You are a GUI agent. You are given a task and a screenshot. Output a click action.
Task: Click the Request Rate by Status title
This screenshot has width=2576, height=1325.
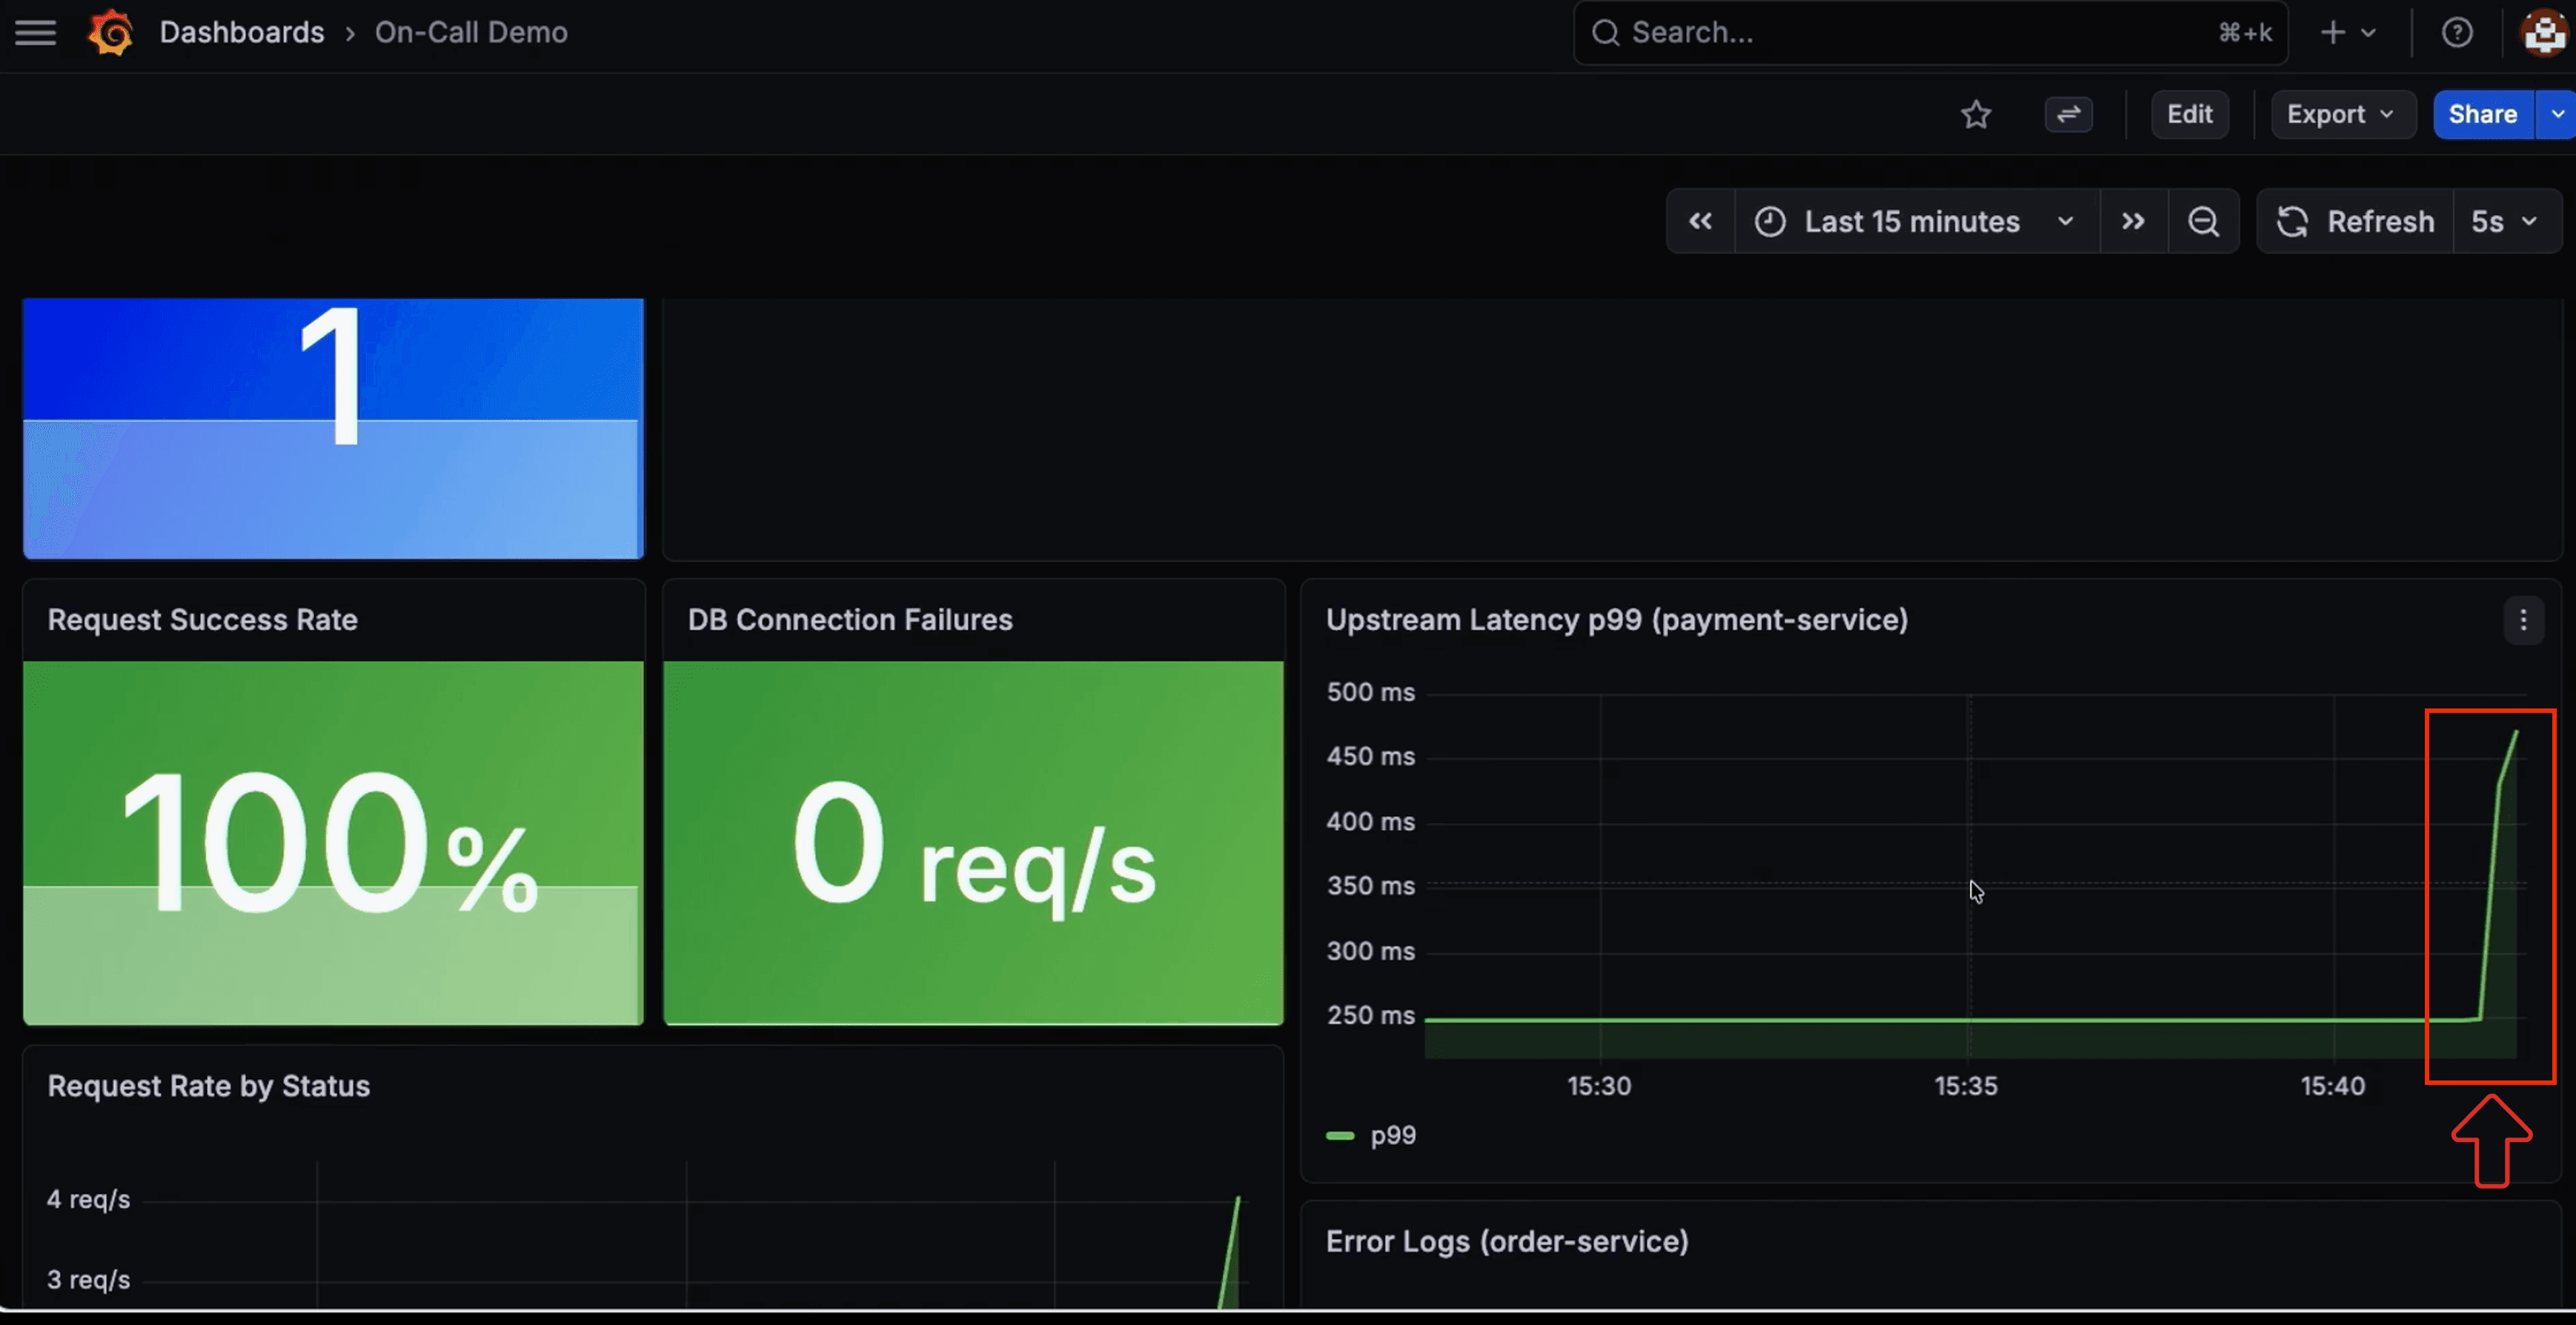click(x=209, y=1087)
